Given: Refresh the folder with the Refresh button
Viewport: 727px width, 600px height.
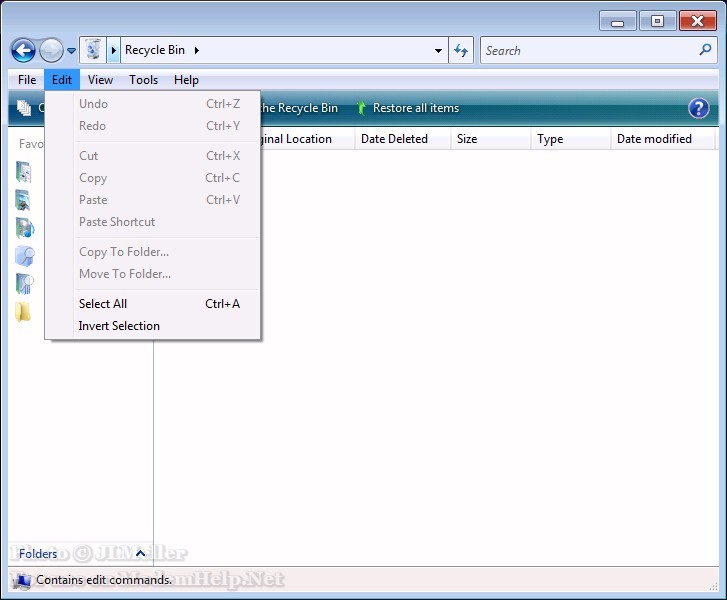Looking at the screenshot, I should click(x=461, y=50).
